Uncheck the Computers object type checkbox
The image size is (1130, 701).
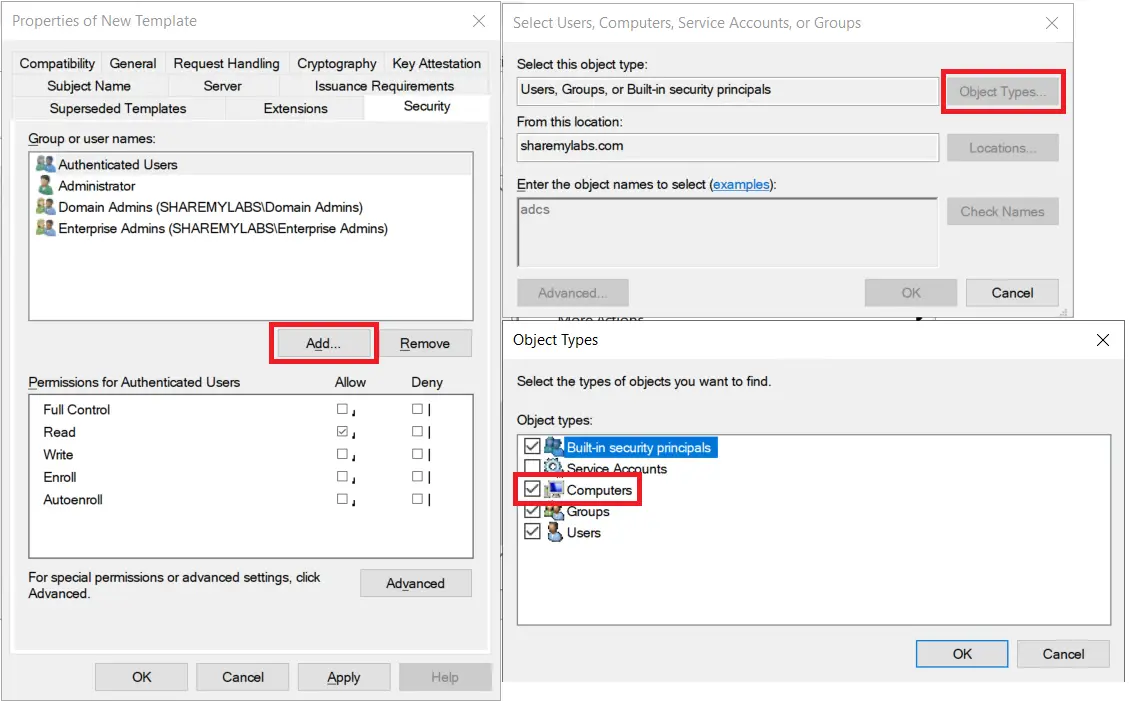(531, 490)
